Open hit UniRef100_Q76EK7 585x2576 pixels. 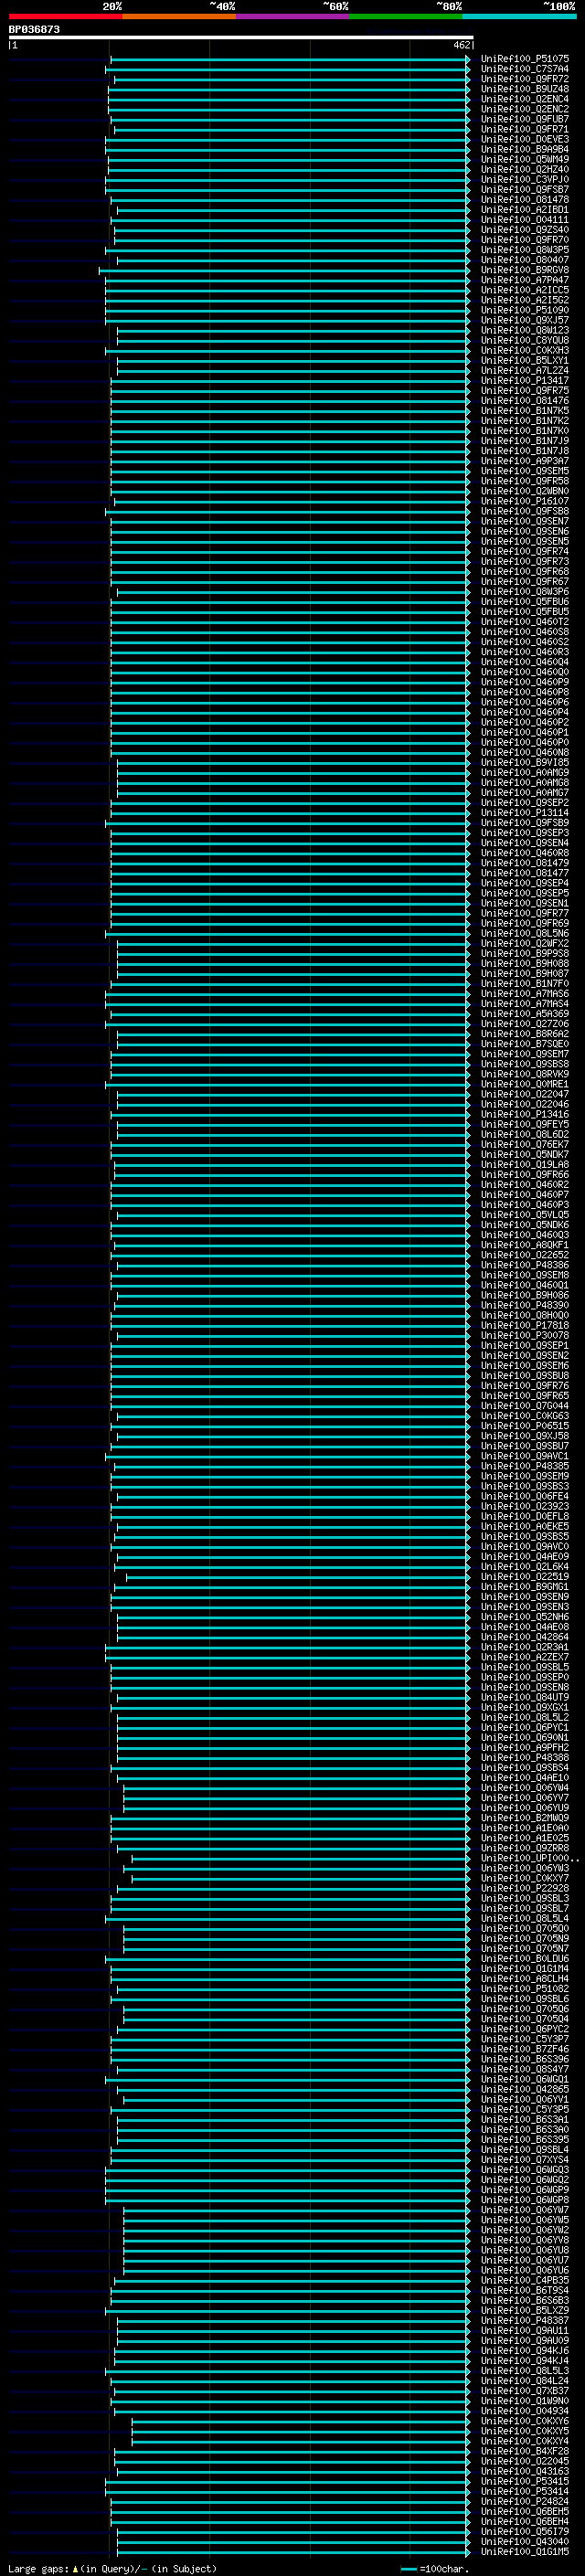524,1144
